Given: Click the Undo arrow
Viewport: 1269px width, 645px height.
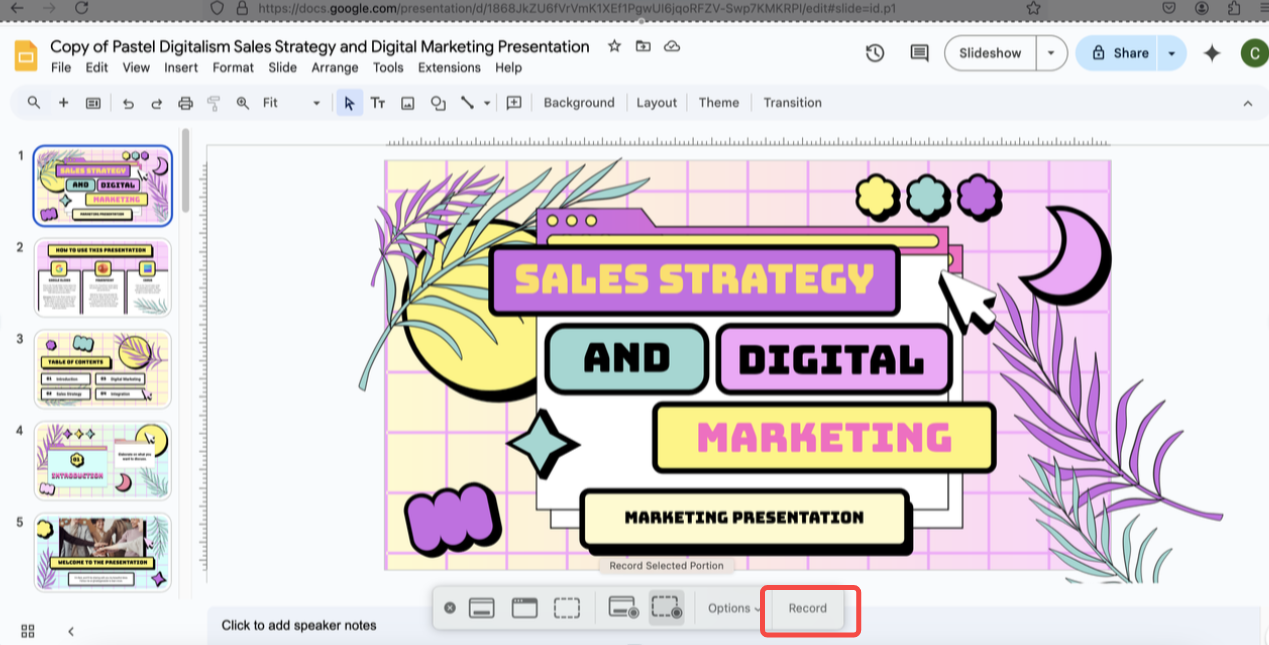Looking at the screenshot, I should point(128,103).
